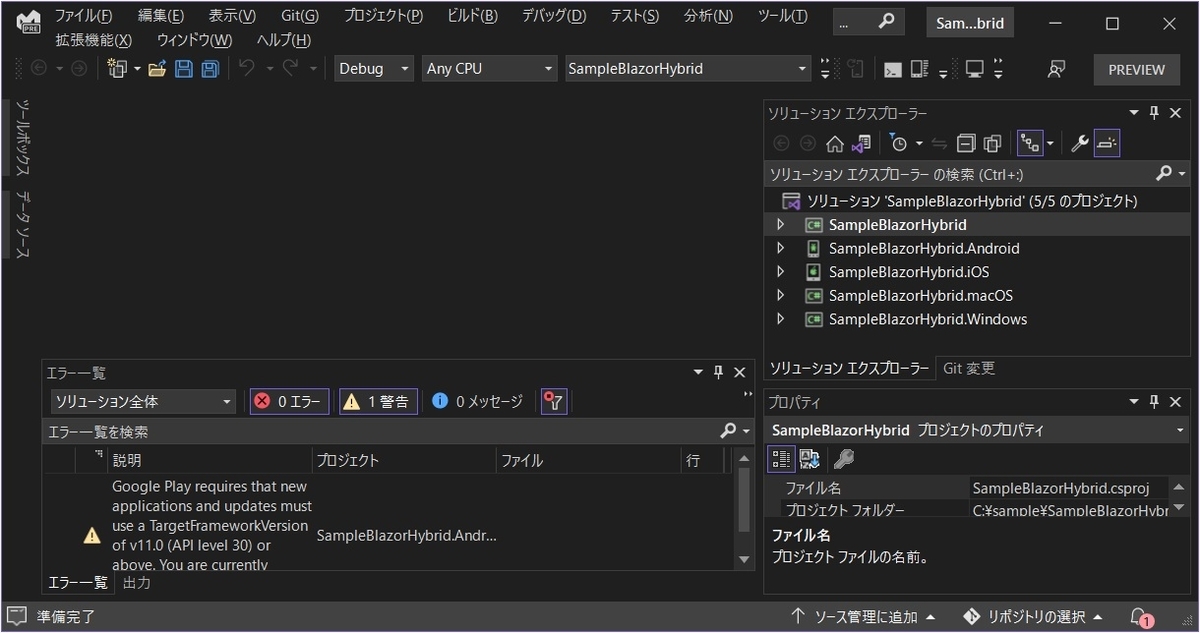Image resolution: width=1200 pixels, height=633 pixels.
Task: Click Error List search magnifier icon
Action: point(728,431)
